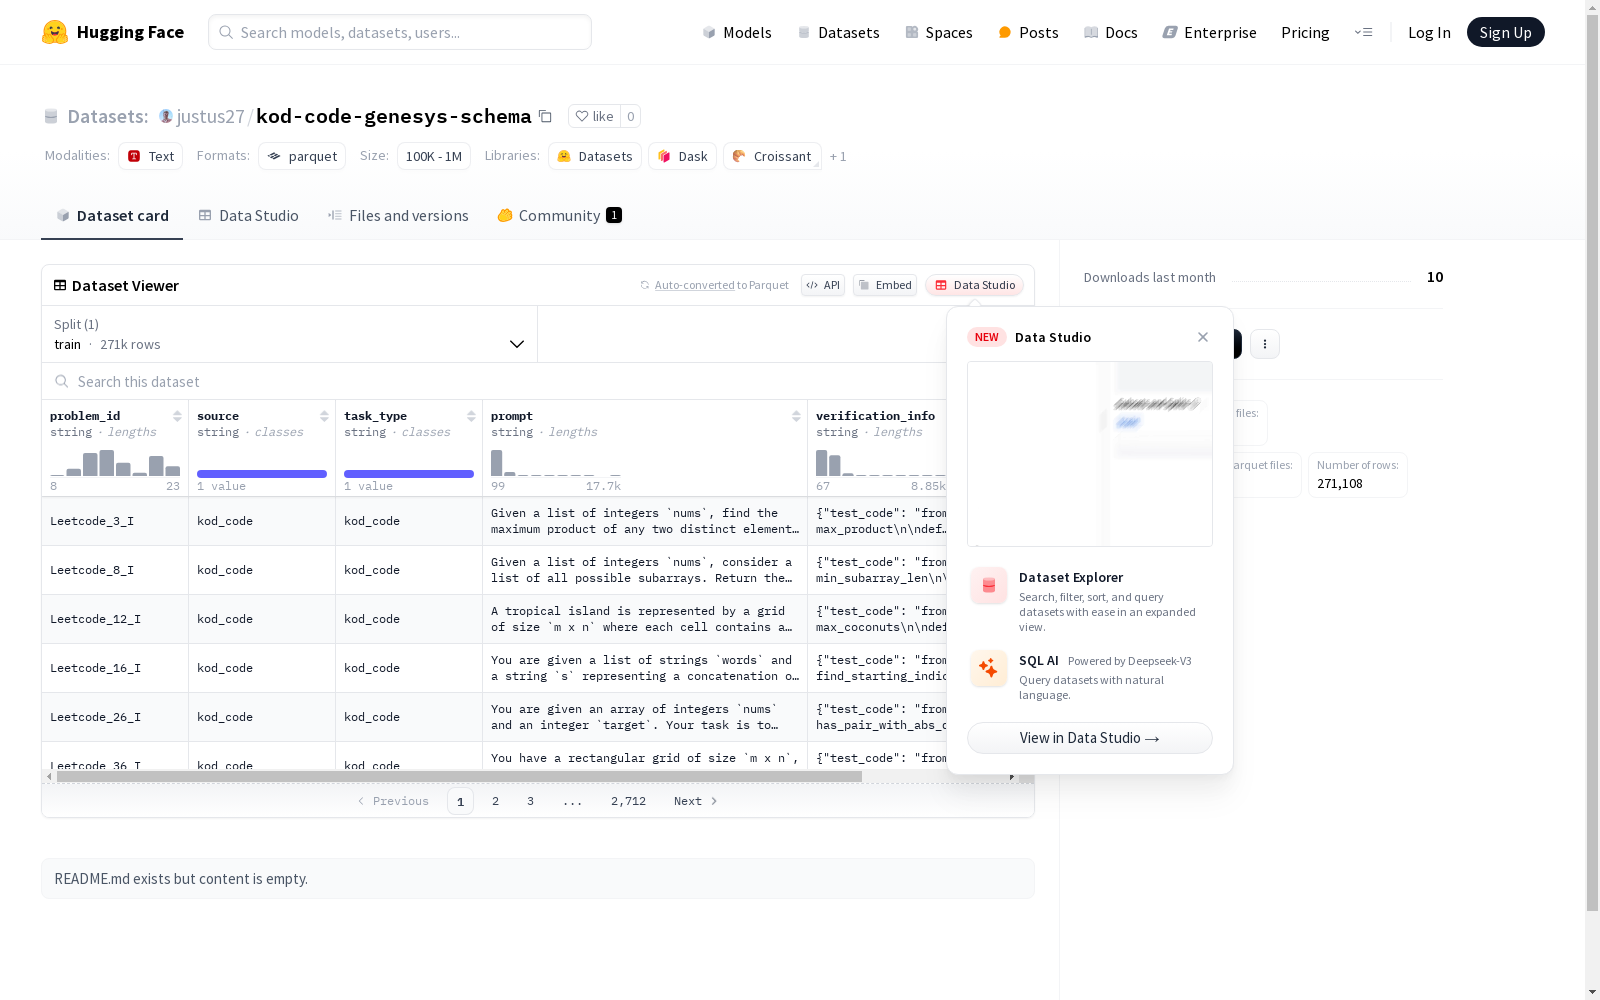Click the 100K - 1M size tag

click(x=434, y=156)
